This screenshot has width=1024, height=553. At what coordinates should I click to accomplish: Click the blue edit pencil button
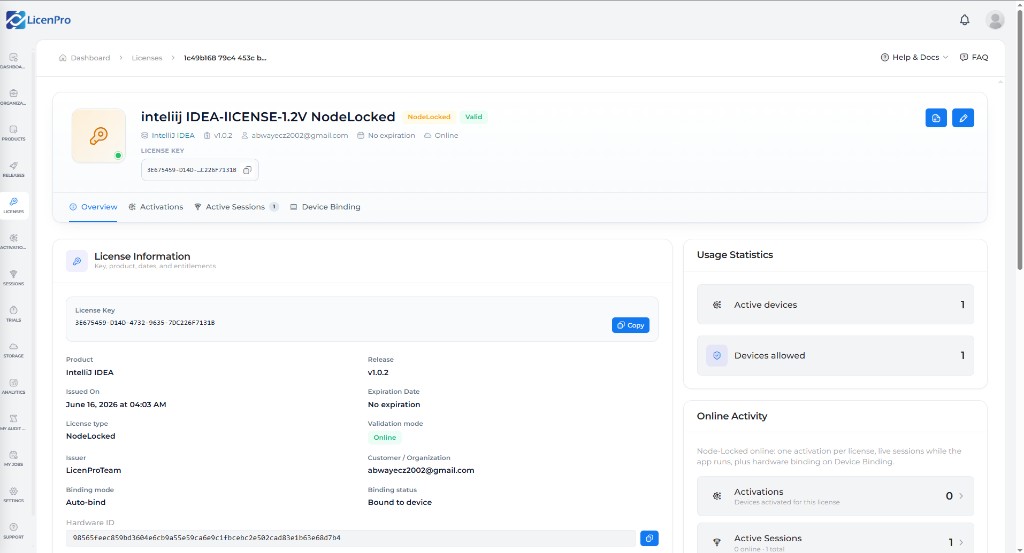click(963, 118)
